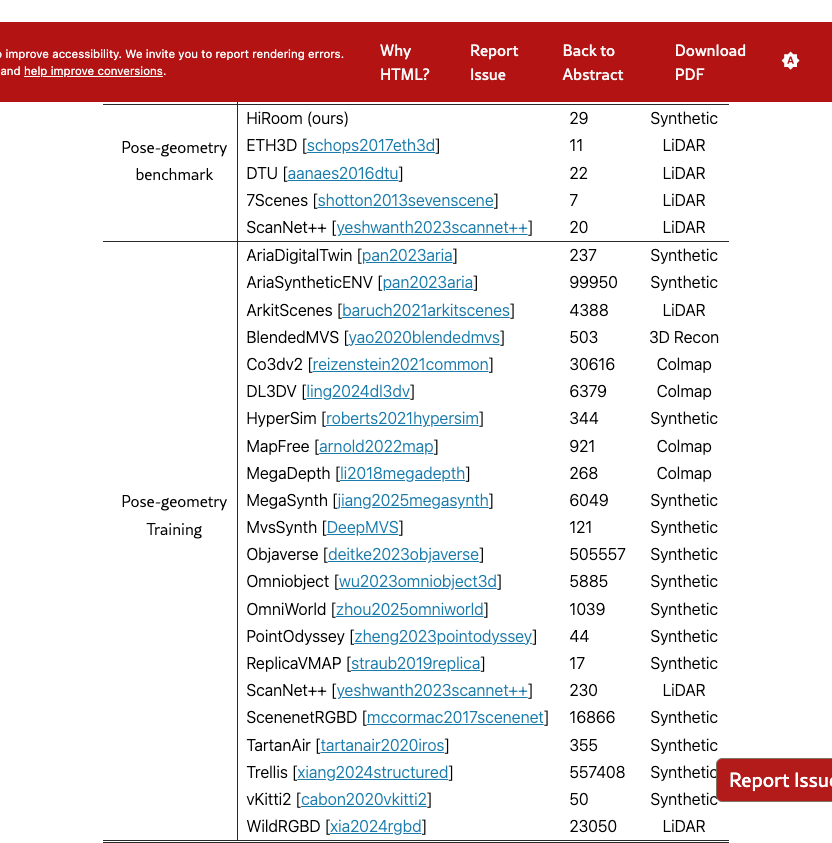Click the shotton2013sevenscene reference
Screen dimensions: 832x843
[x=405, y=201]
